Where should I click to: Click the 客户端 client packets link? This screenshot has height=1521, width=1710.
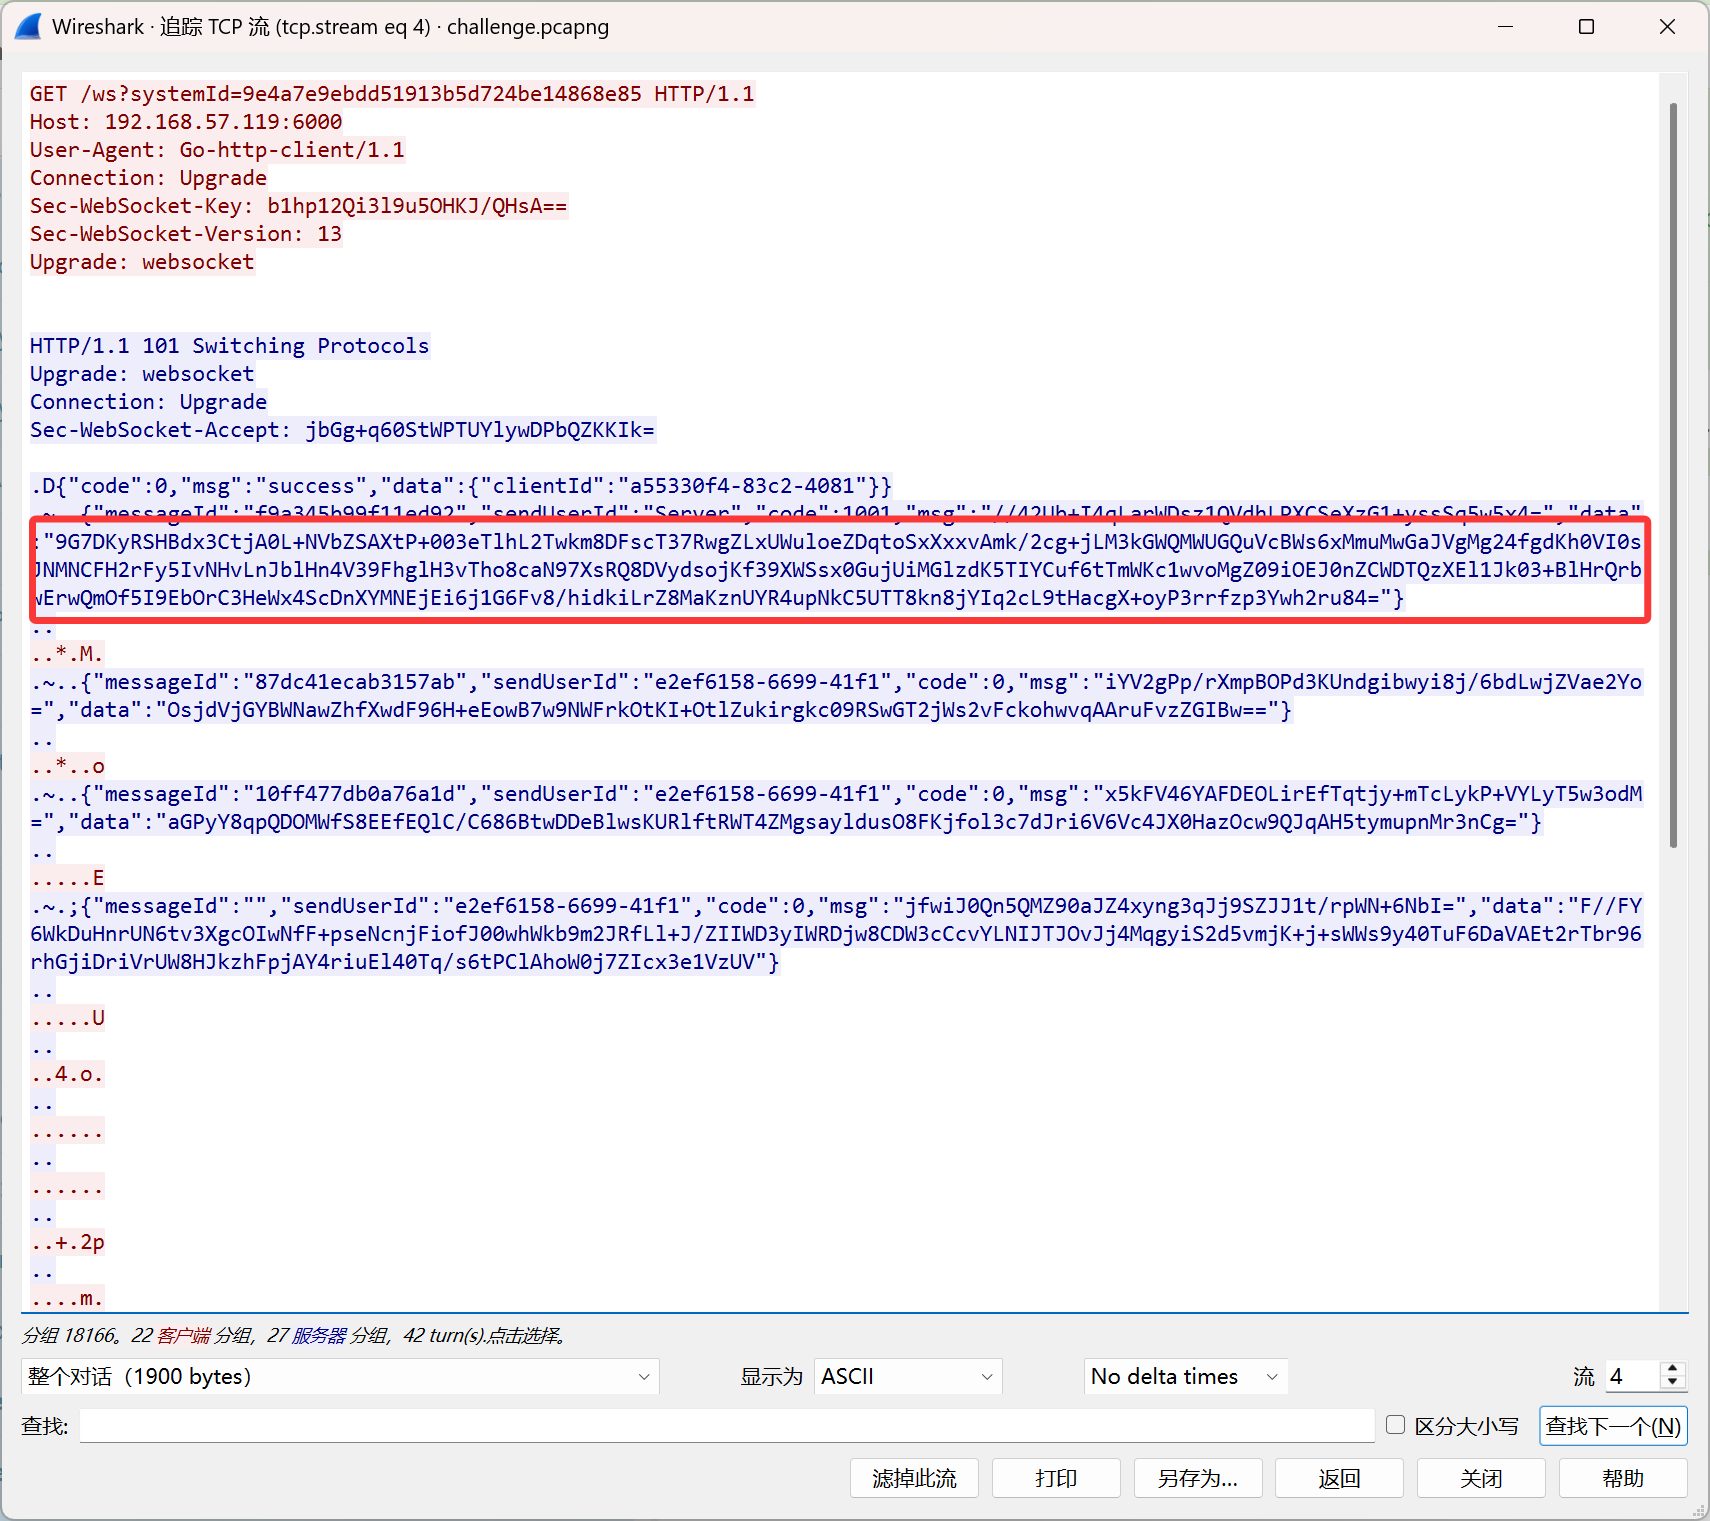point(183,1335)
